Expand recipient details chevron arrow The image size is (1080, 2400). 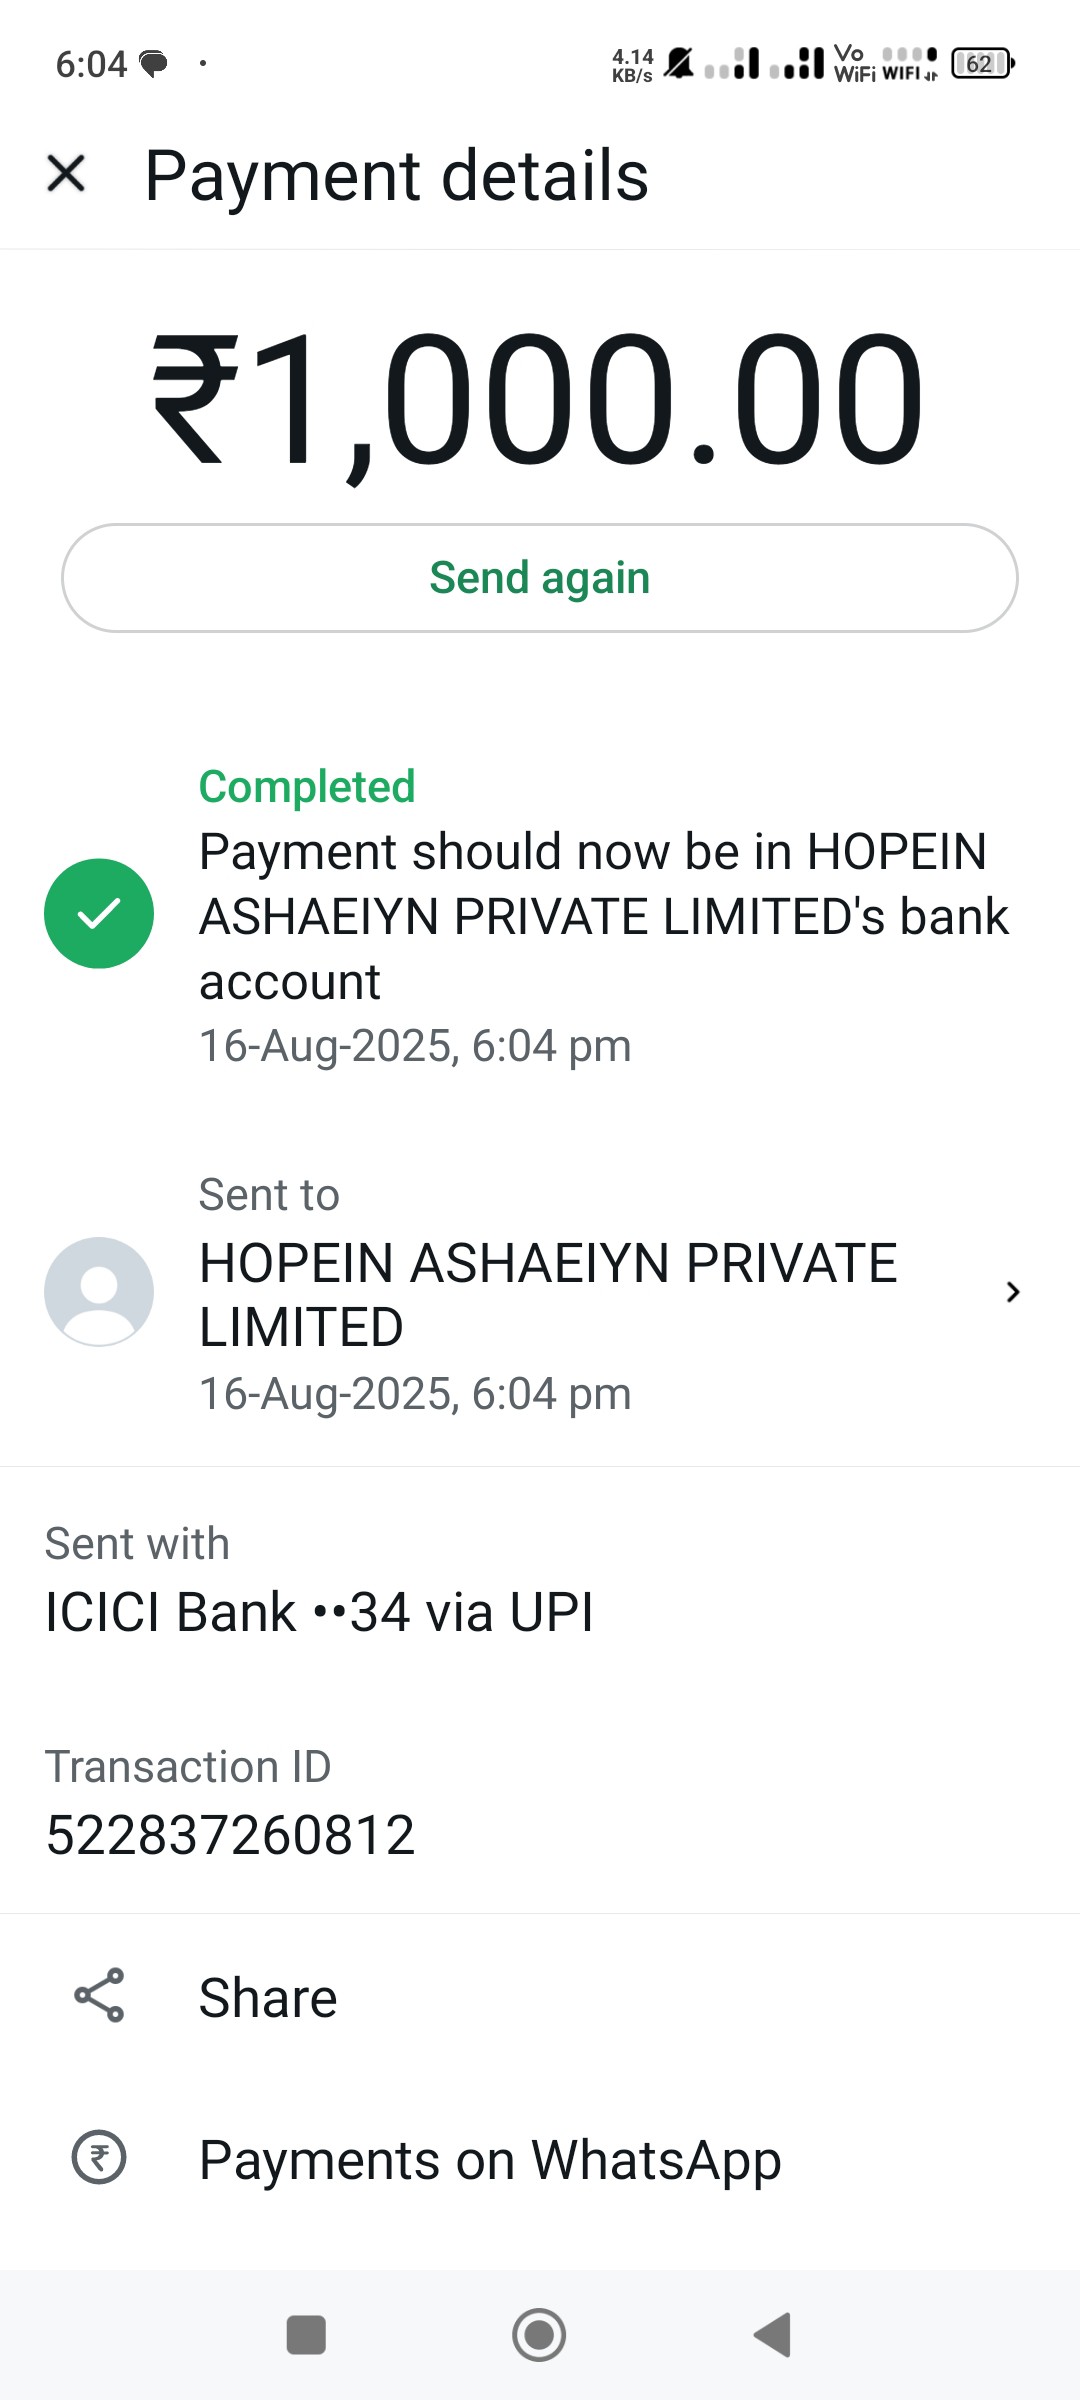point(1013,1292)
